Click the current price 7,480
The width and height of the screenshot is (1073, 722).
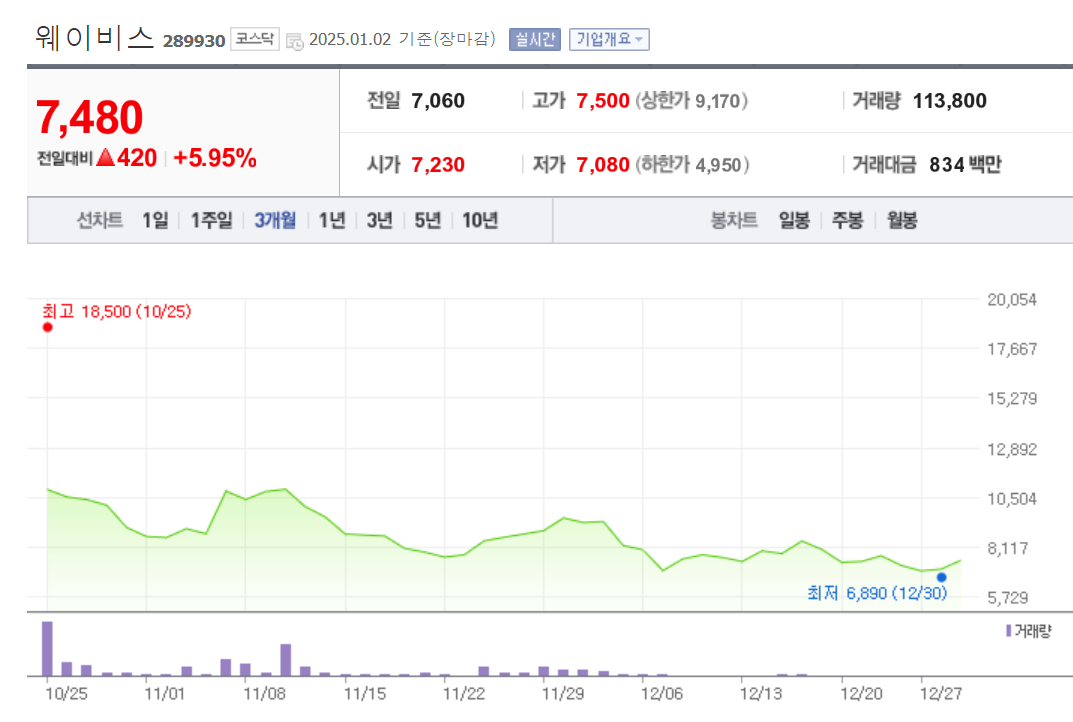[89, 117]
